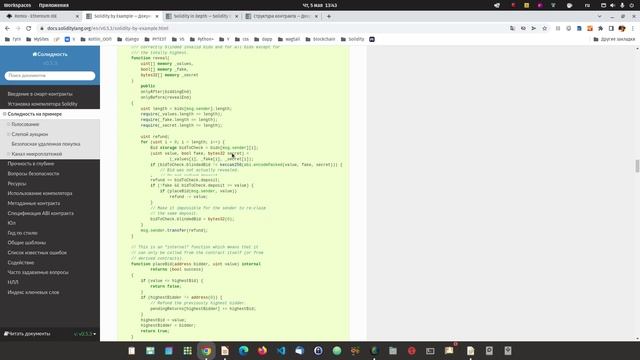Open Спецификация ABI контракта link
This screenshot has height=360, width=640.
point(41,213)
